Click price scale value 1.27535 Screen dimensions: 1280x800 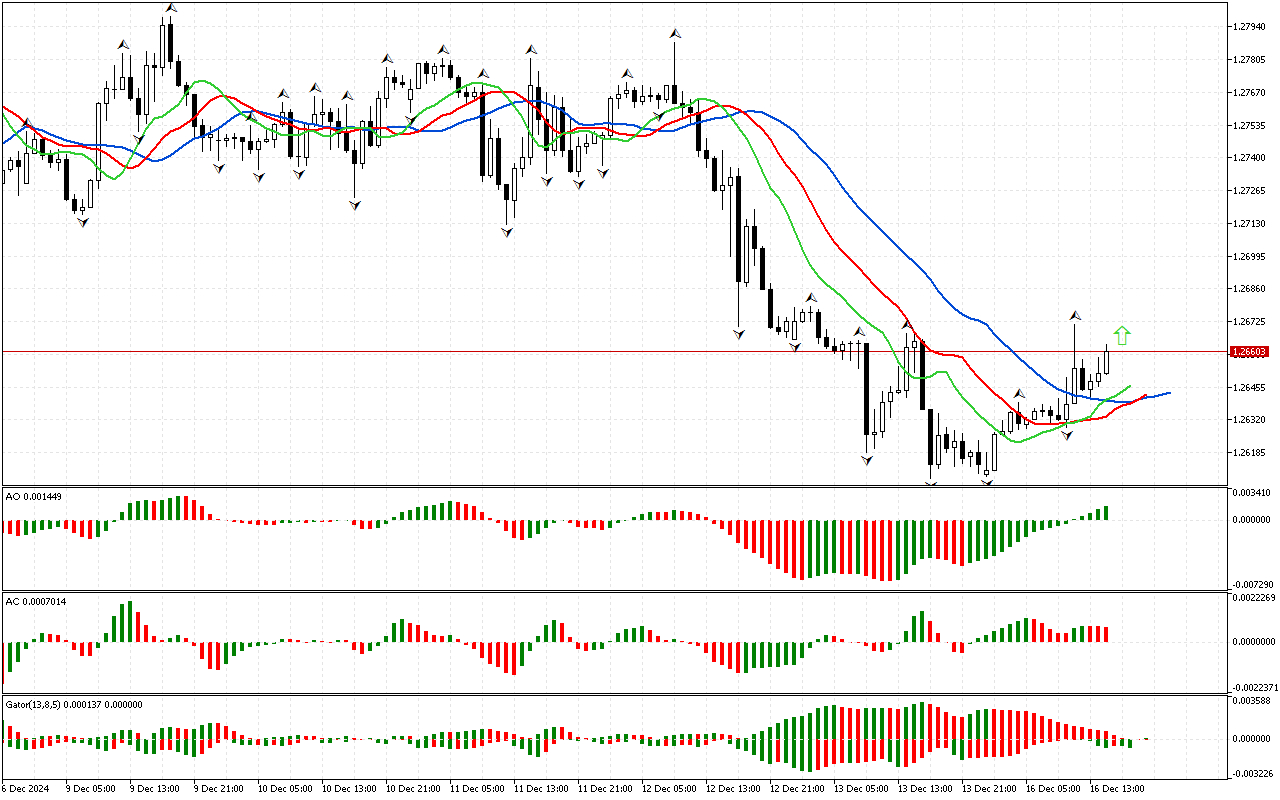tap(1250, 126)
